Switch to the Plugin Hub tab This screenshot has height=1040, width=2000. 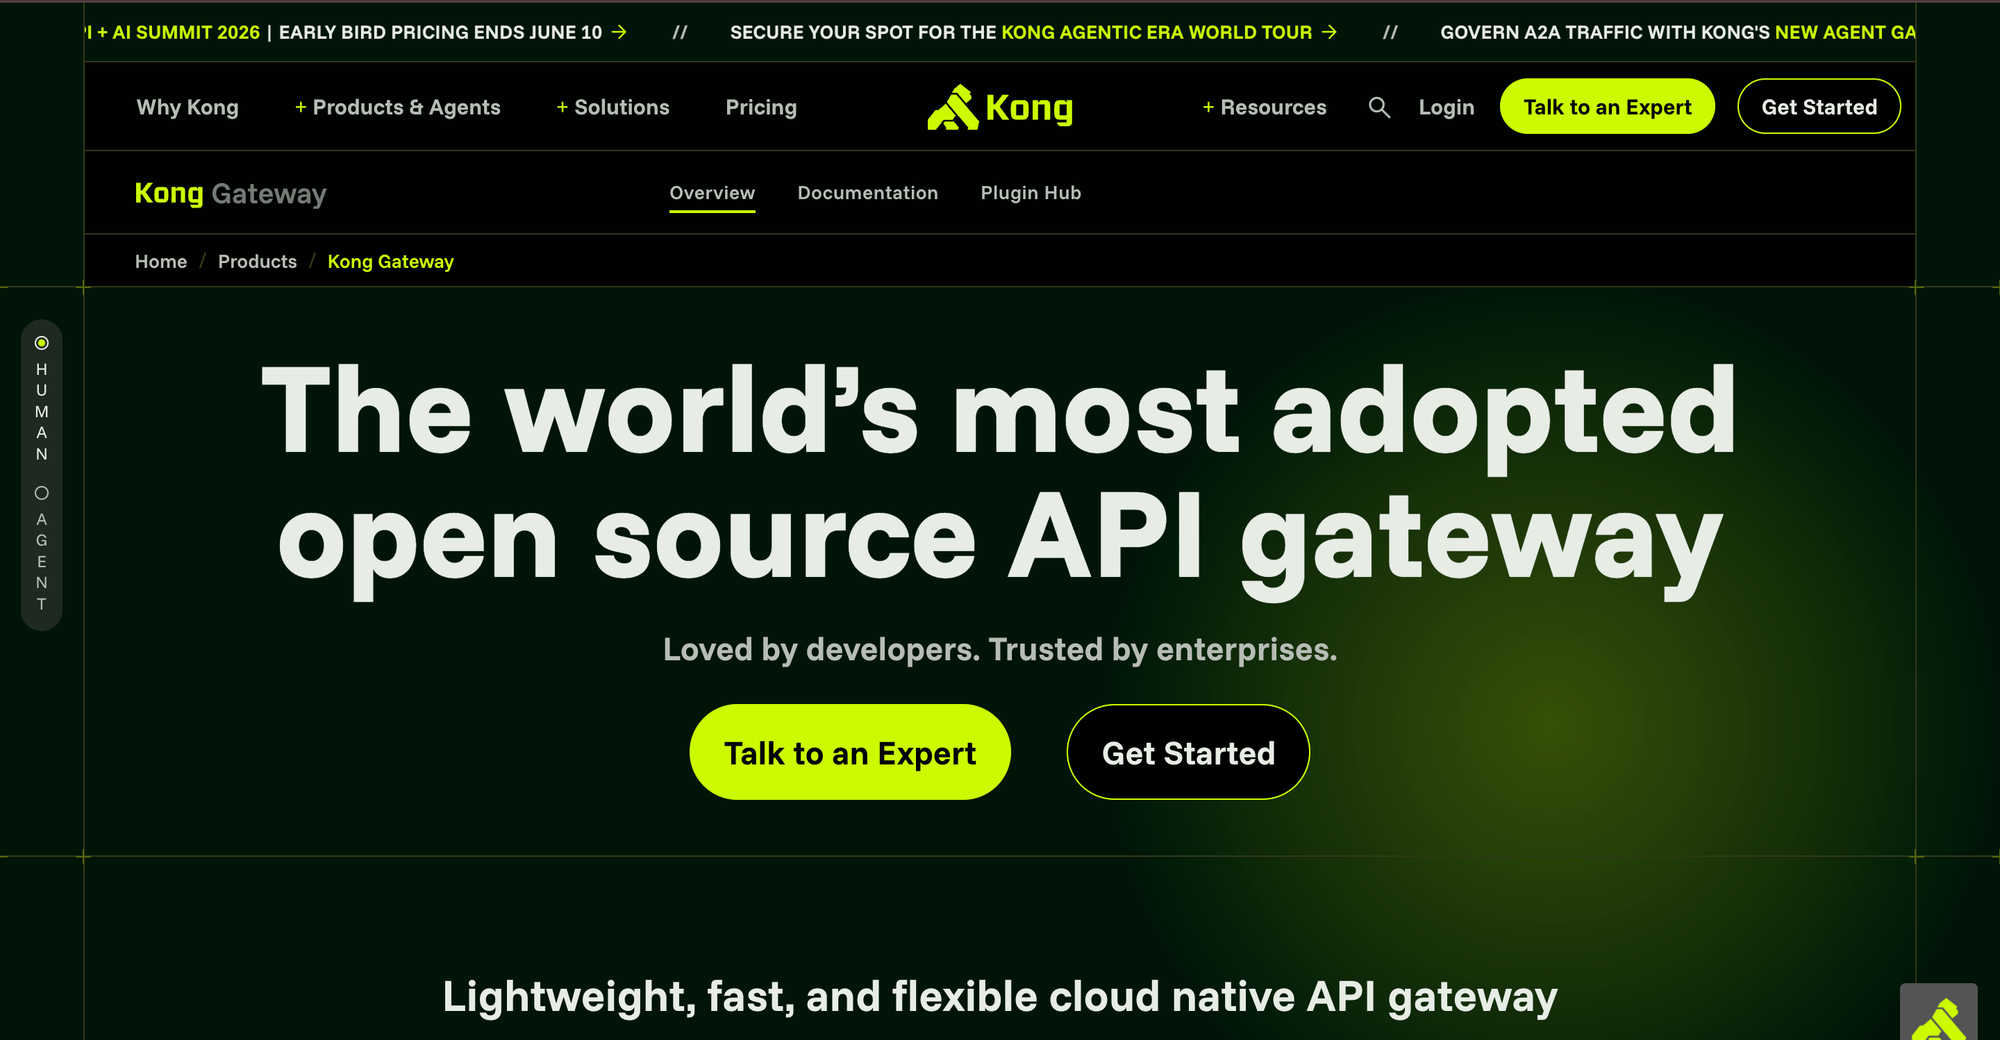pyautogui.click(x=1031, y=193)
